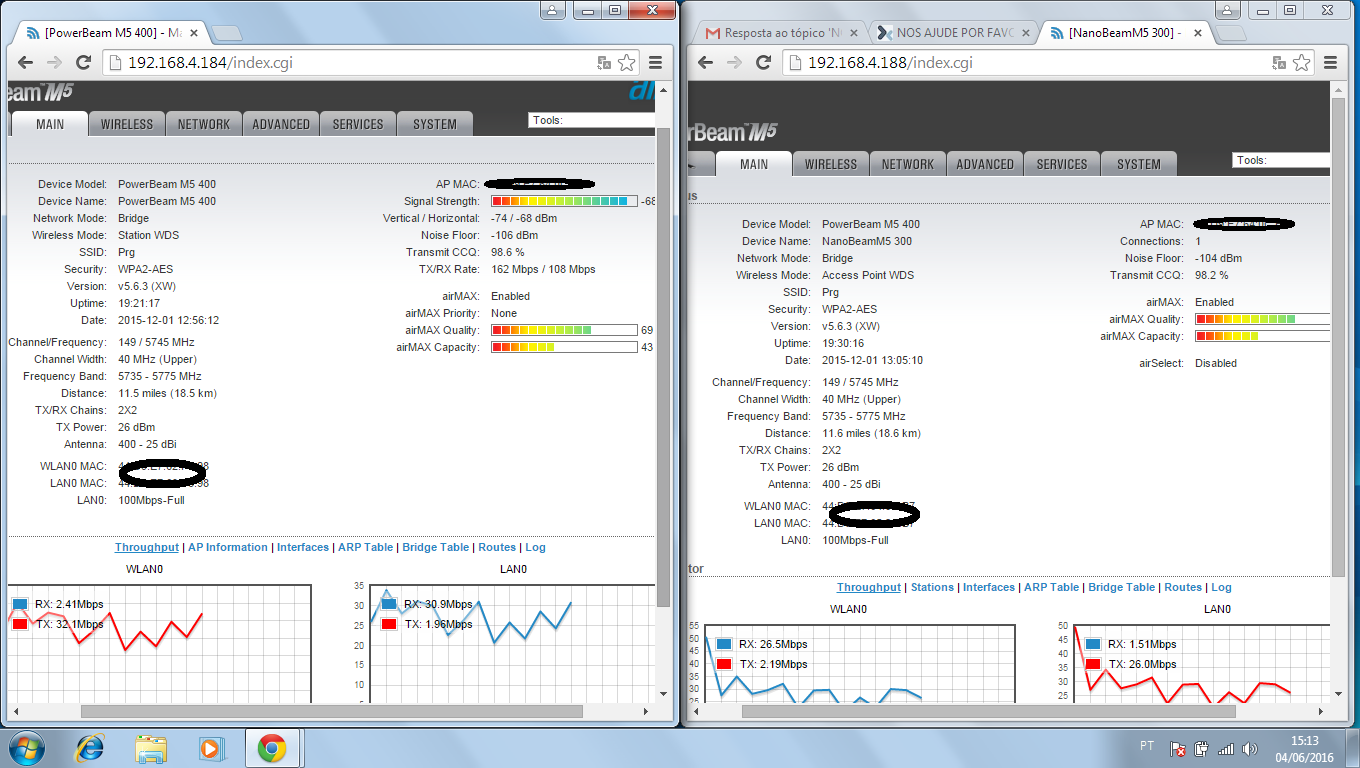Open Chrome menu in left PowerBeam window
The height and width of the screenshot is (768, 1360).
(x=656, y=62)
